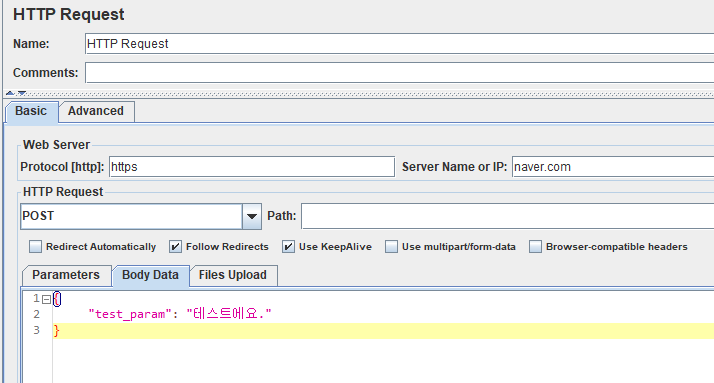Screen dimensions: 714x383
Task: Select the POST method combo box
Action: pyautogui.click(x=141, y=216)
